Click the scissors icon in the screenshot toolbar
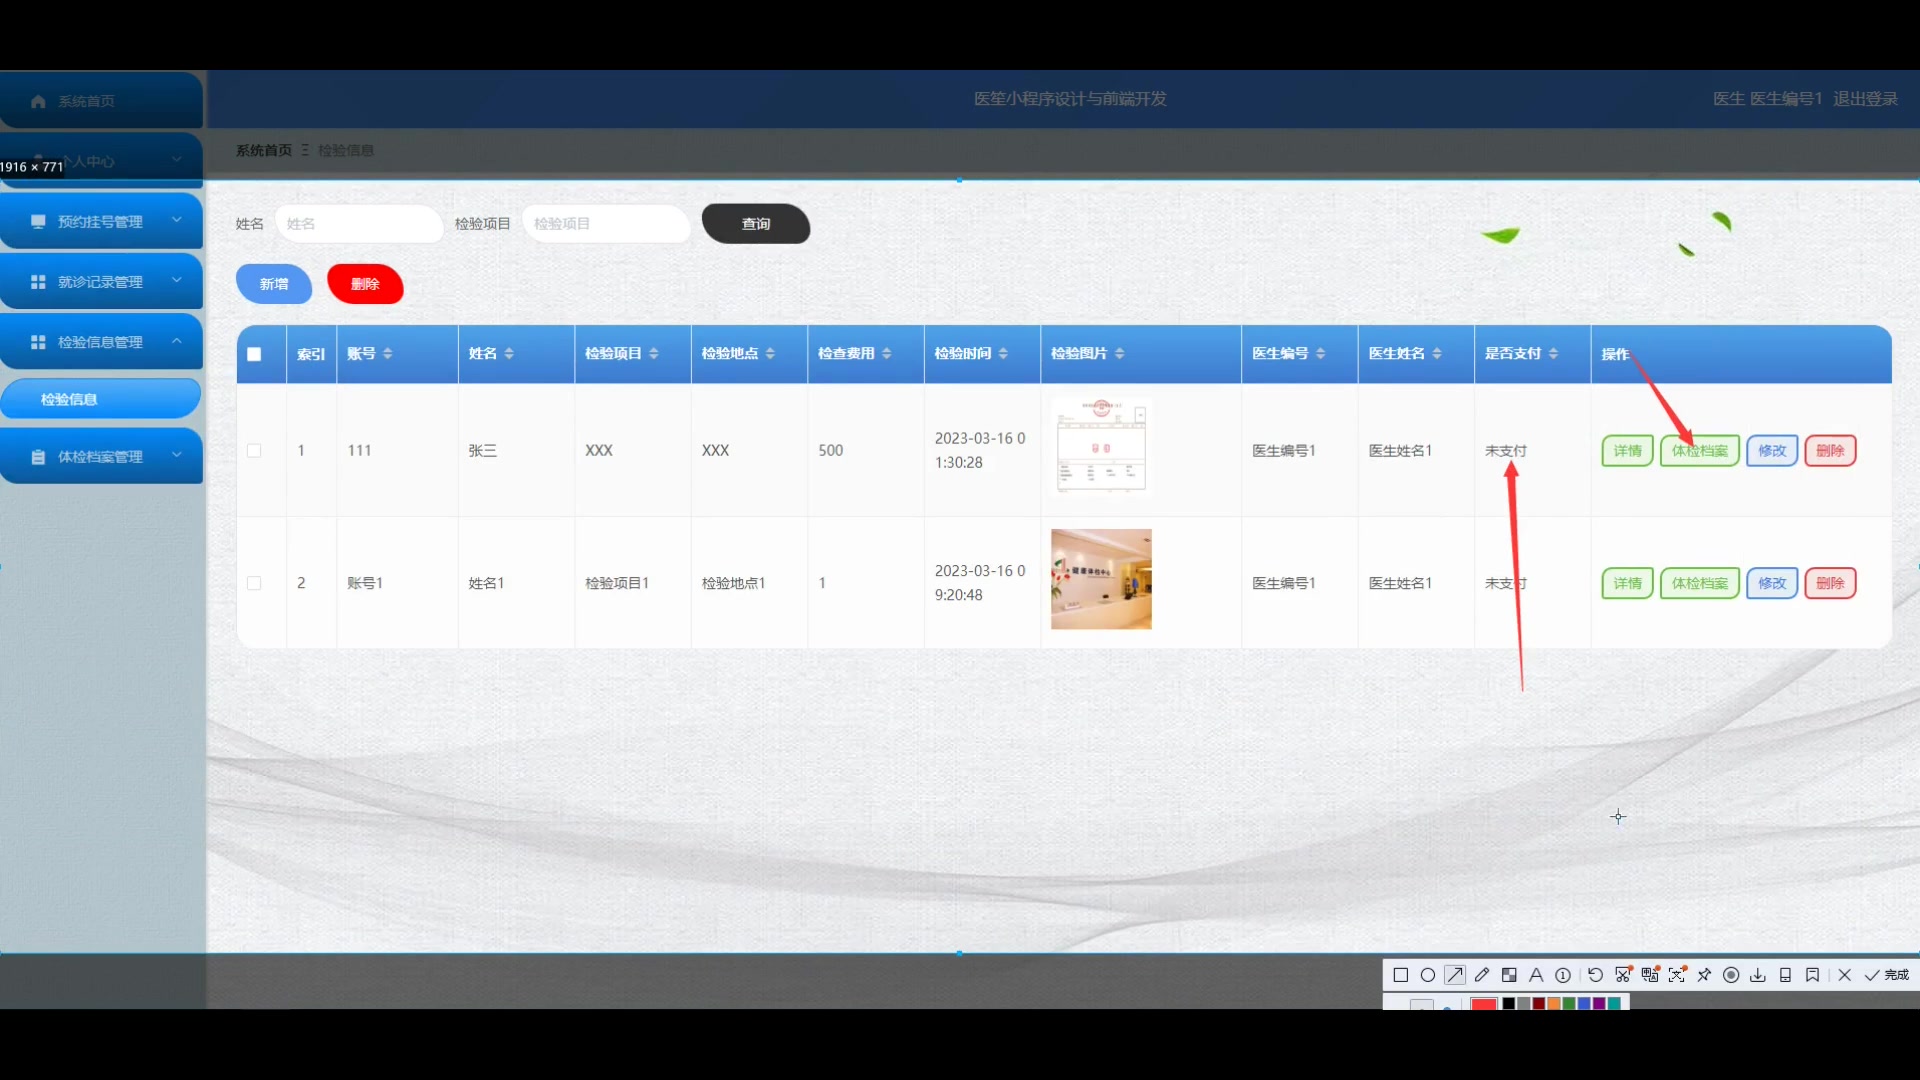The width and height of the screenshot is (1920, 1080). (x=1623, y=975)
